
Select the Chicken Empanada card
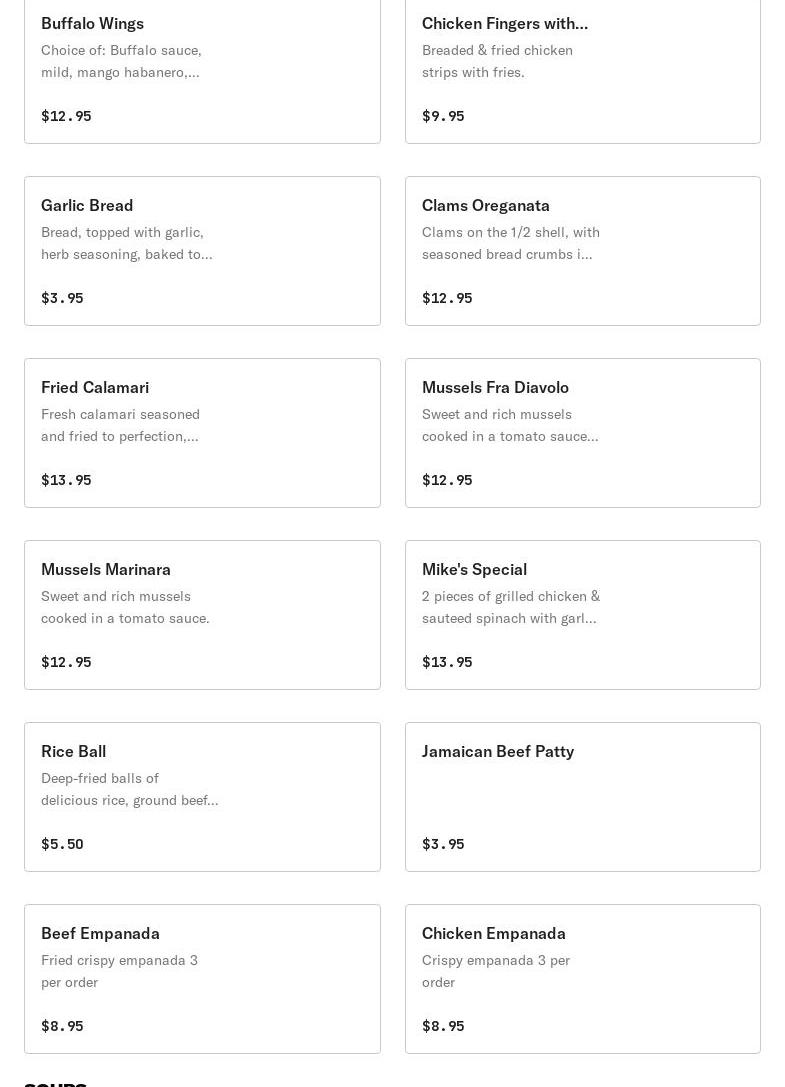(582, 979)
